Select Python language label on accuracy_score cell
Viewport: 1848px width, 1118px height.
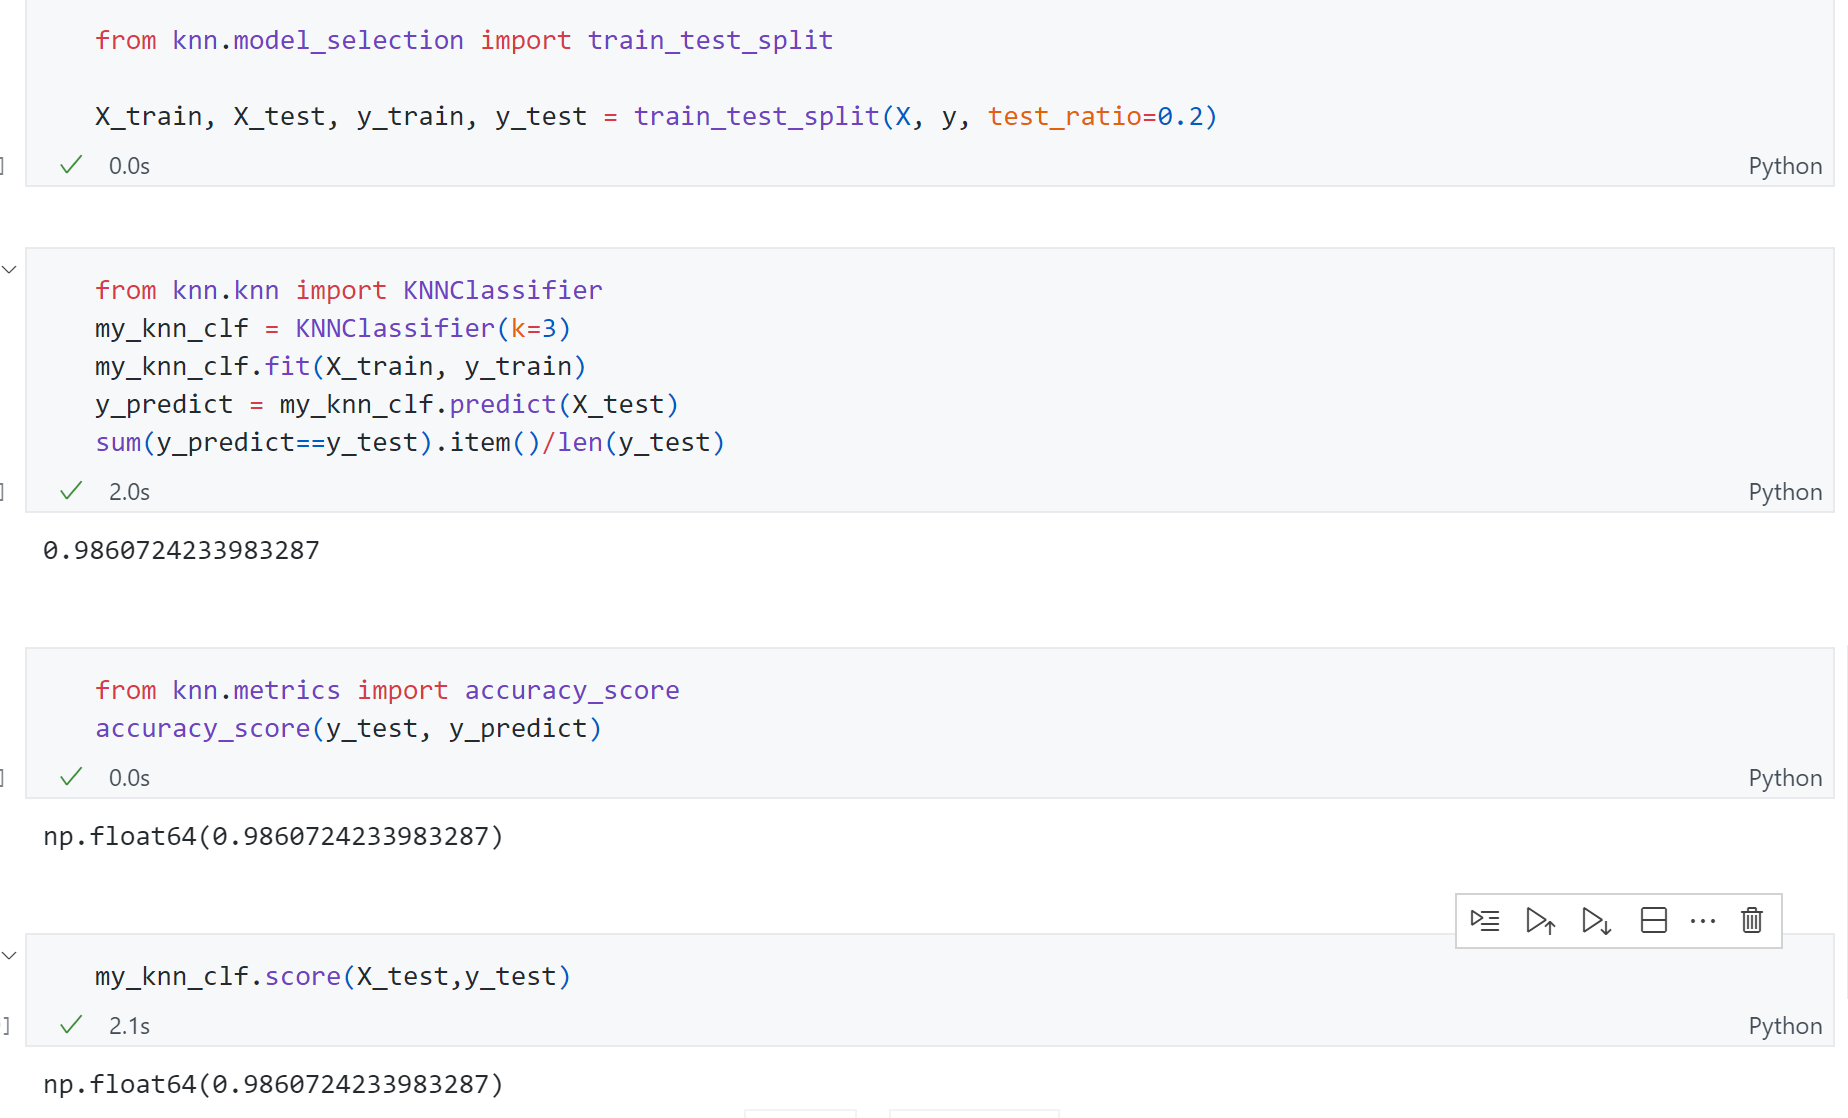[1784, 778]
